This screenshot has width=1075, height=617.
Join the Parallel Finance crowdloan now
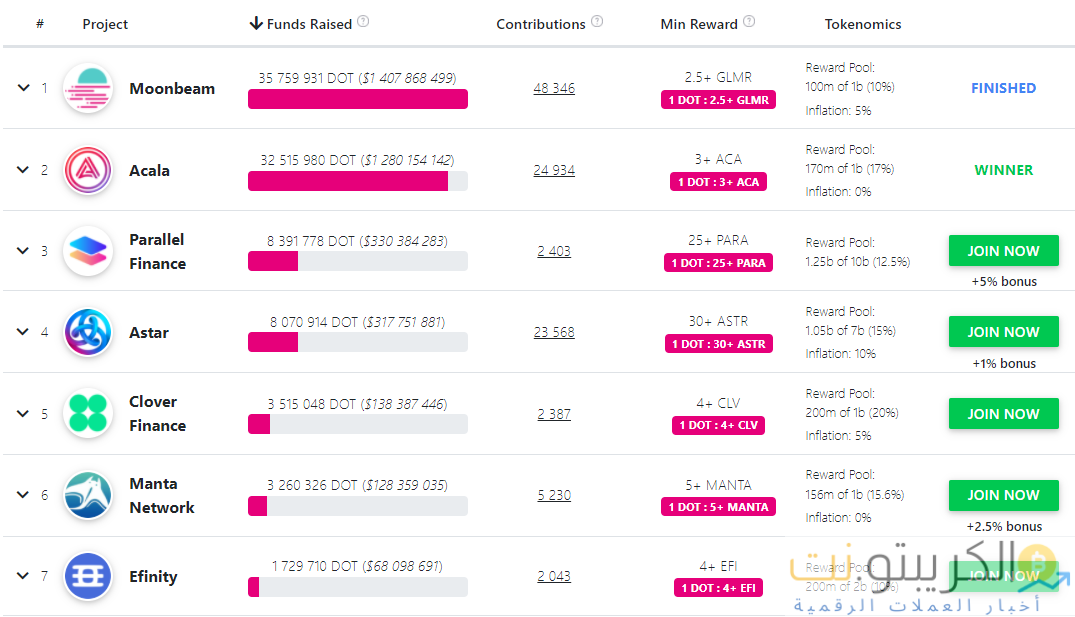tap(1003, 251)
